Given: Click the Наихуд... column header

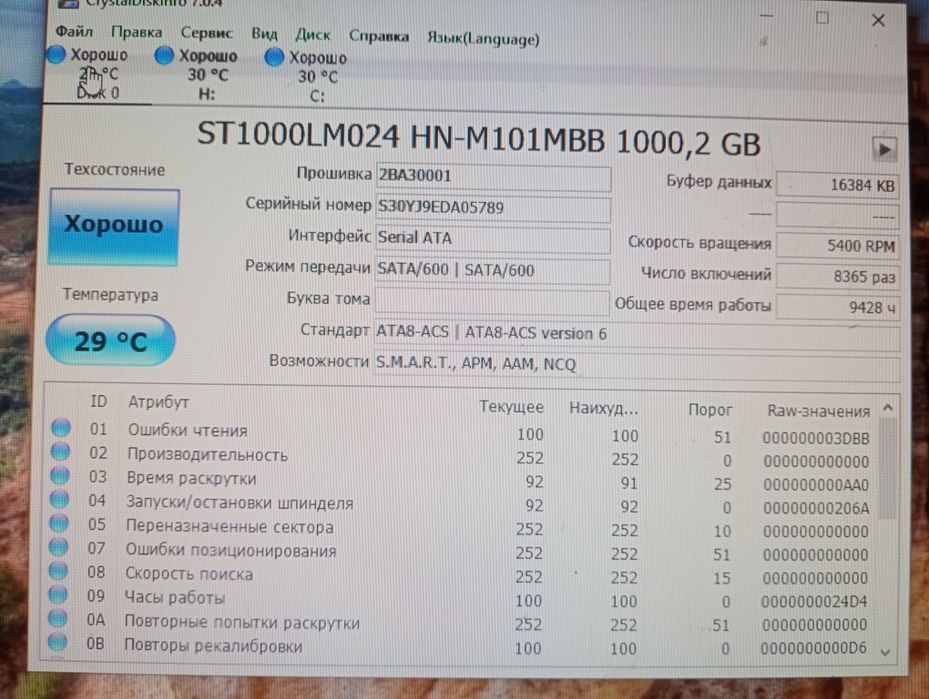Looking at the screenshot, I should [x=603, y=408].
